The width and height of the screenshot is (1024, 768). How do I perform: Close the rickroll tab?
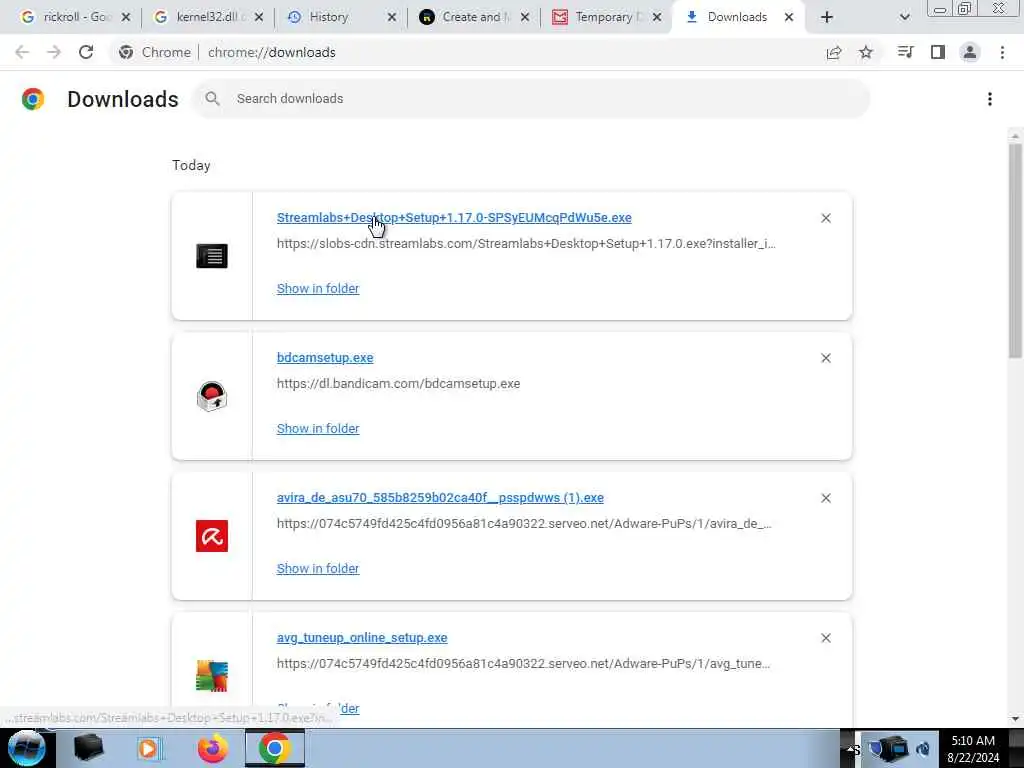(x=126, y=18)
